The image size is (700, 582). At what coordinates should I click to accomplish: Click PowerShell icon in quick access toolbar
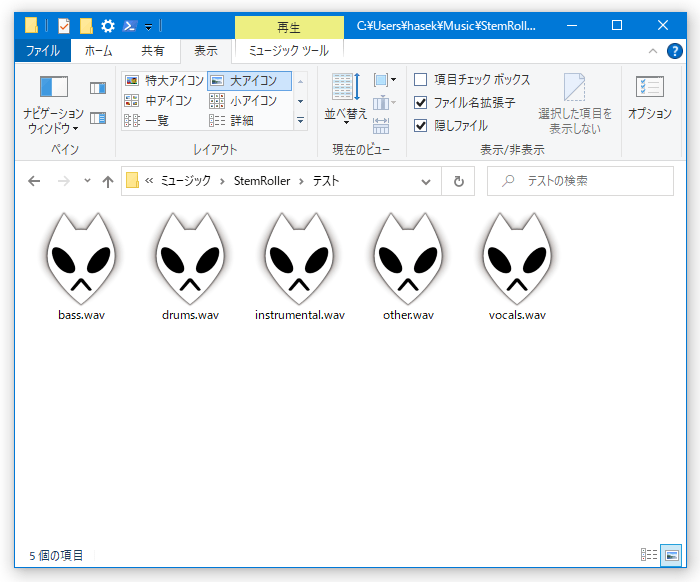(129, 26)
